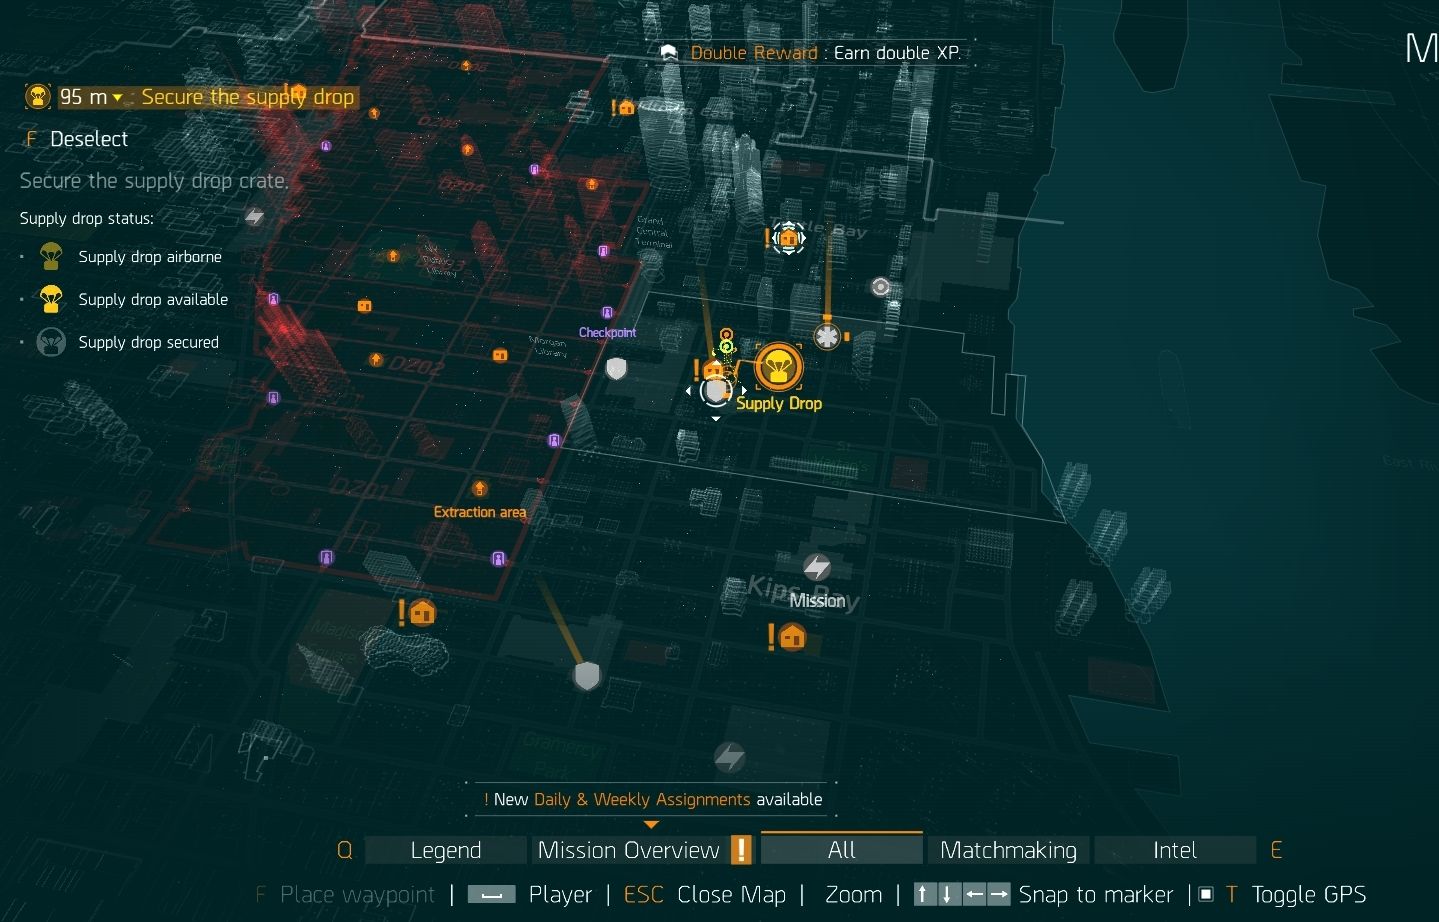Select the highlighted safe house in Turtle Bay
Screen dimensions: 1439x922
coord(788,238)
